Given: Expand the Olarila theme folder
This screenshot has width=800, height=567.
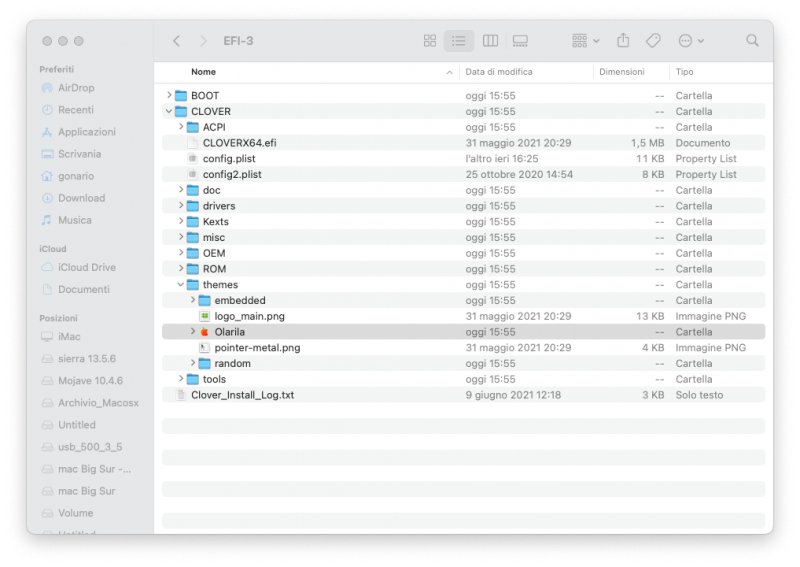Looking at the screenshot, I should tap(192, 331).
